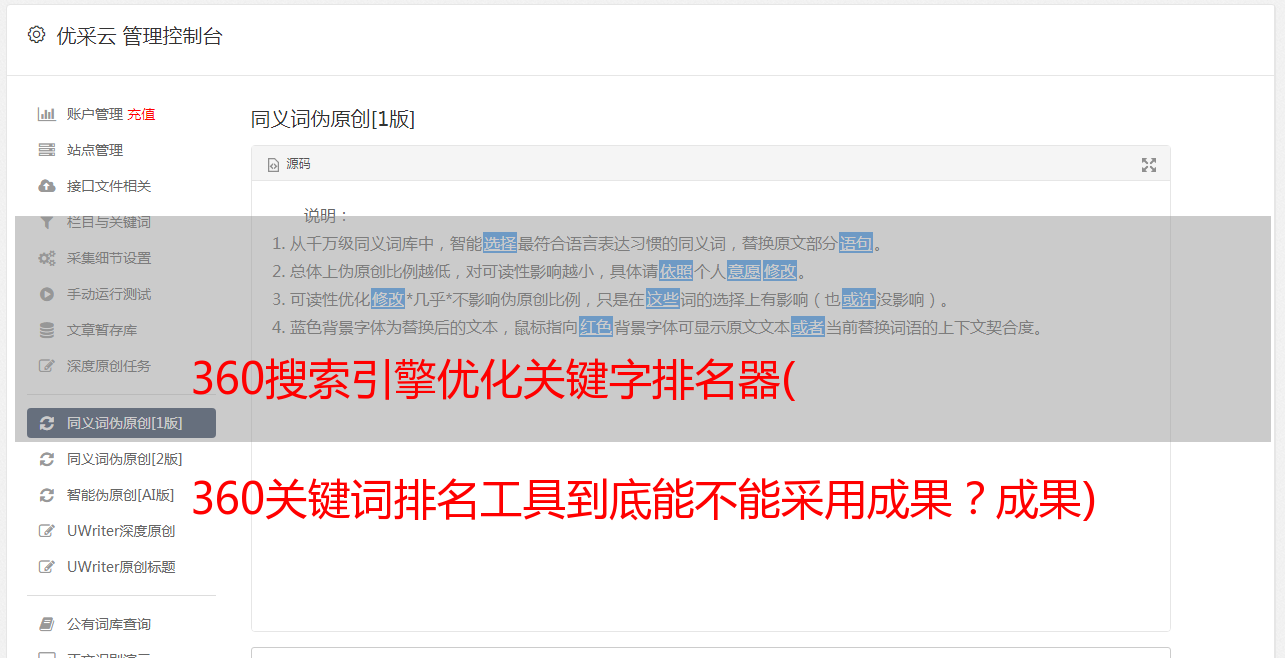Open 手动运行测试 sidebar item
Screen dimensions: 1285x658
click(x=121, y=294)
